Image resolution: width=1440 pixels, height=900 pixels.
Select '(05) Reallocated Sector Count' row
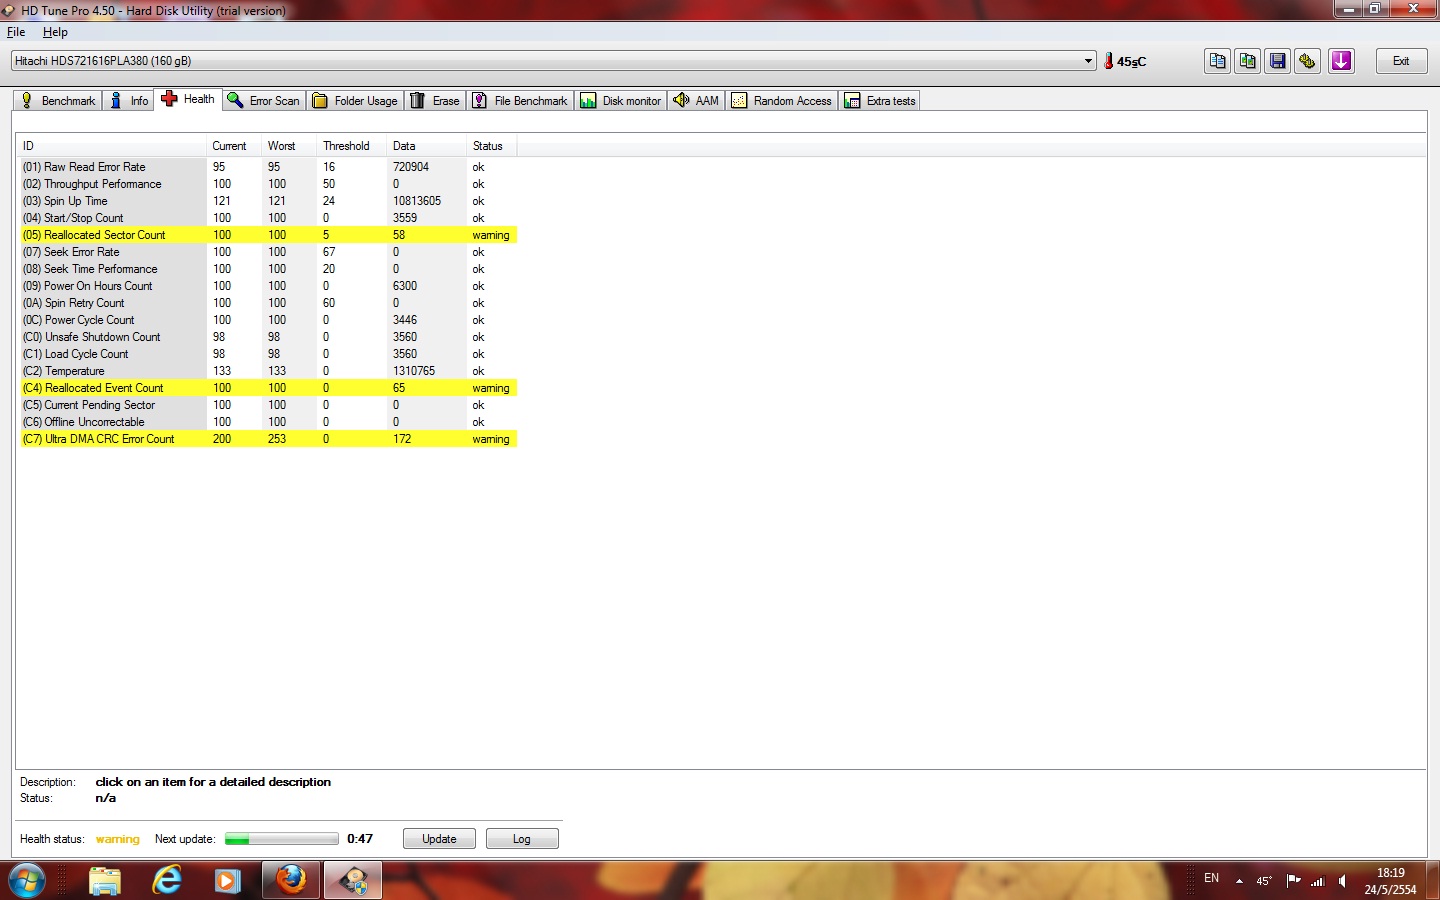point(268,235)
